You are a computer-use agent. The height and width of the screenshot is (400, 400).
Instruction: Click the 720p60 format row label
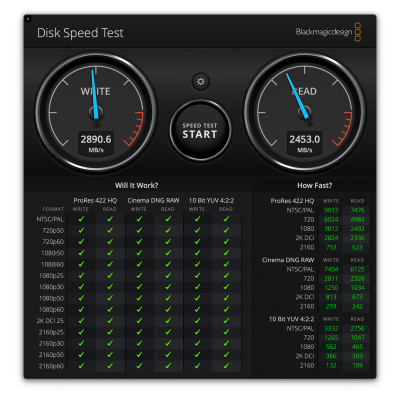(x=53, y=242)
